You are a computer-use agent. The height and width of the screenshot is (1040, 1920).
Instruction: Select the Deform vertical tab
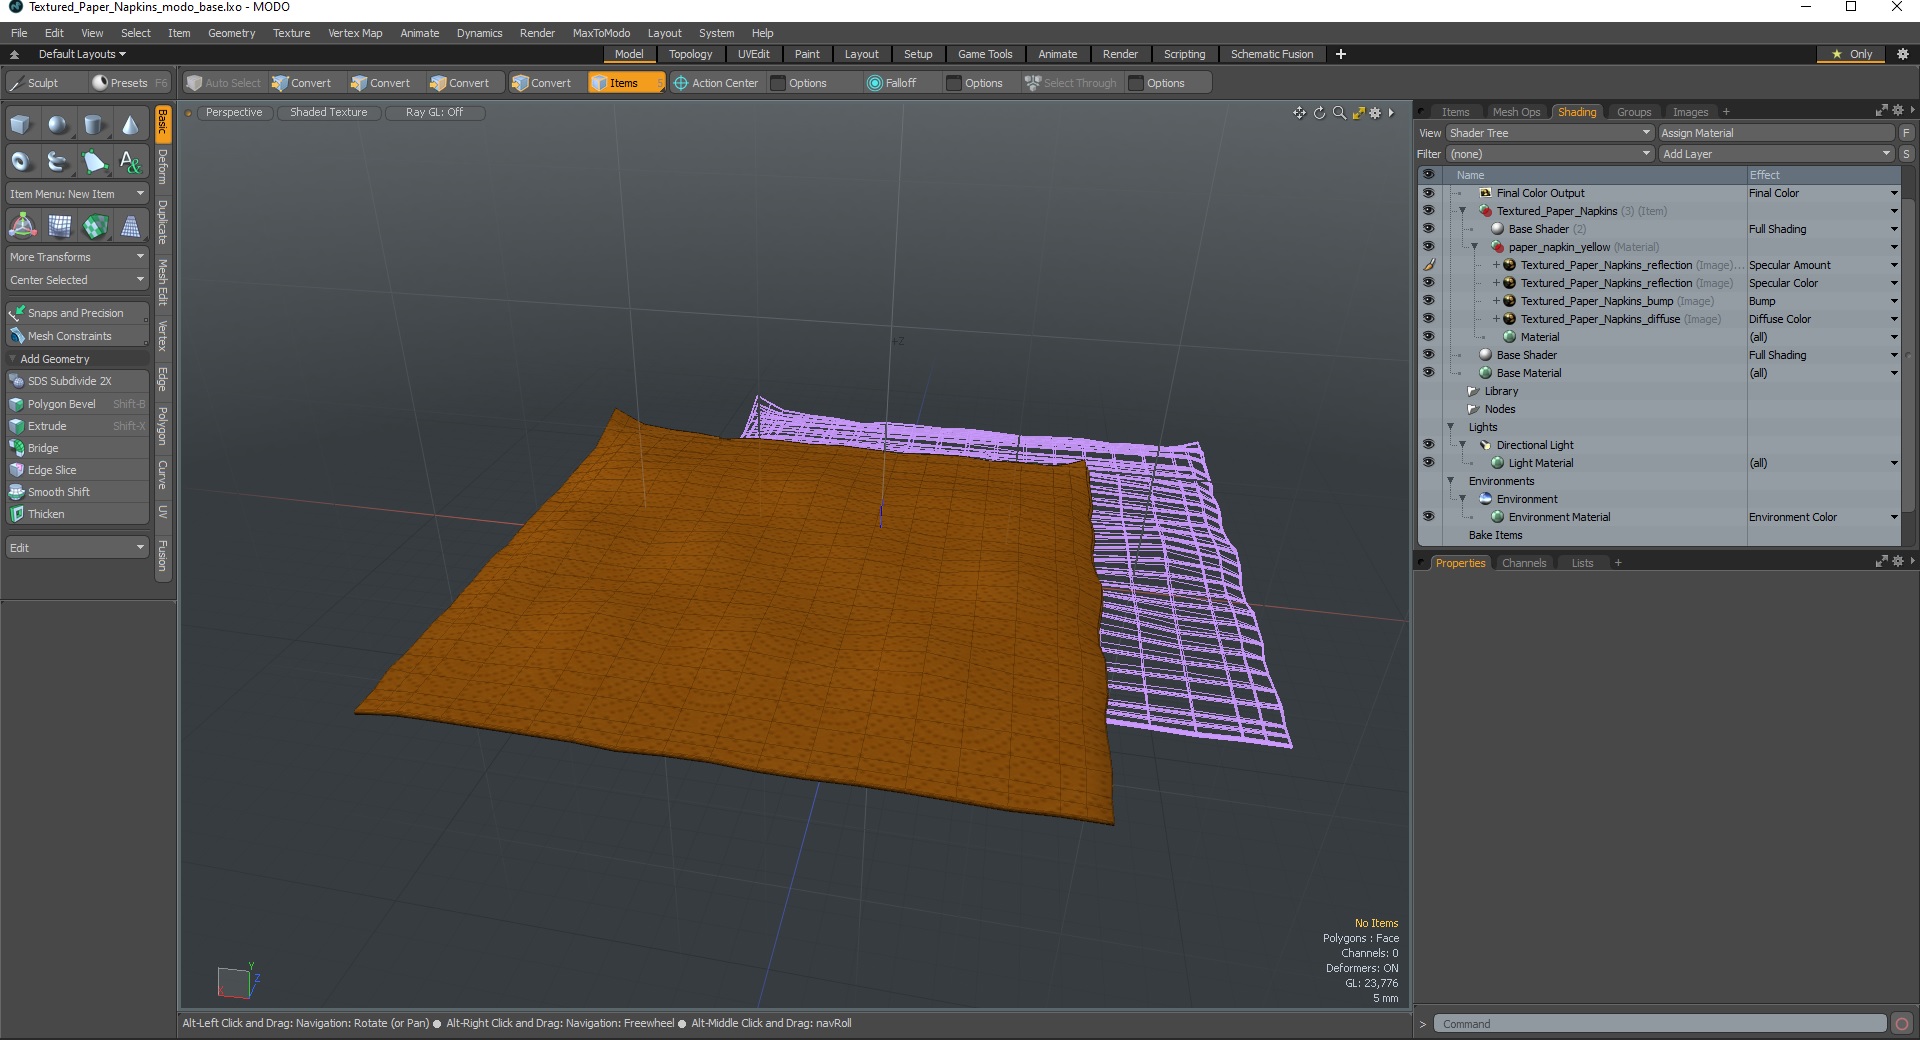click(163, 167)
